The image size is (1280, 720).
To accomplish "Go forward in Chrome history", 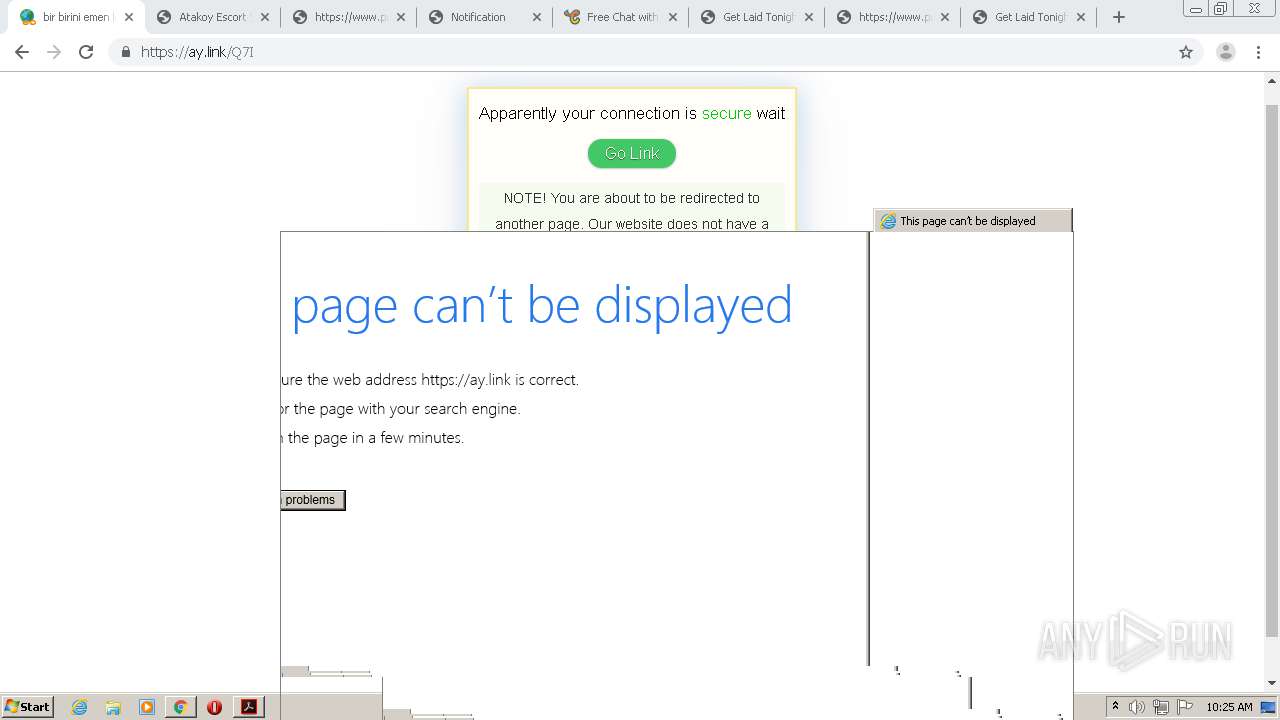I will (x=54, y=52).
